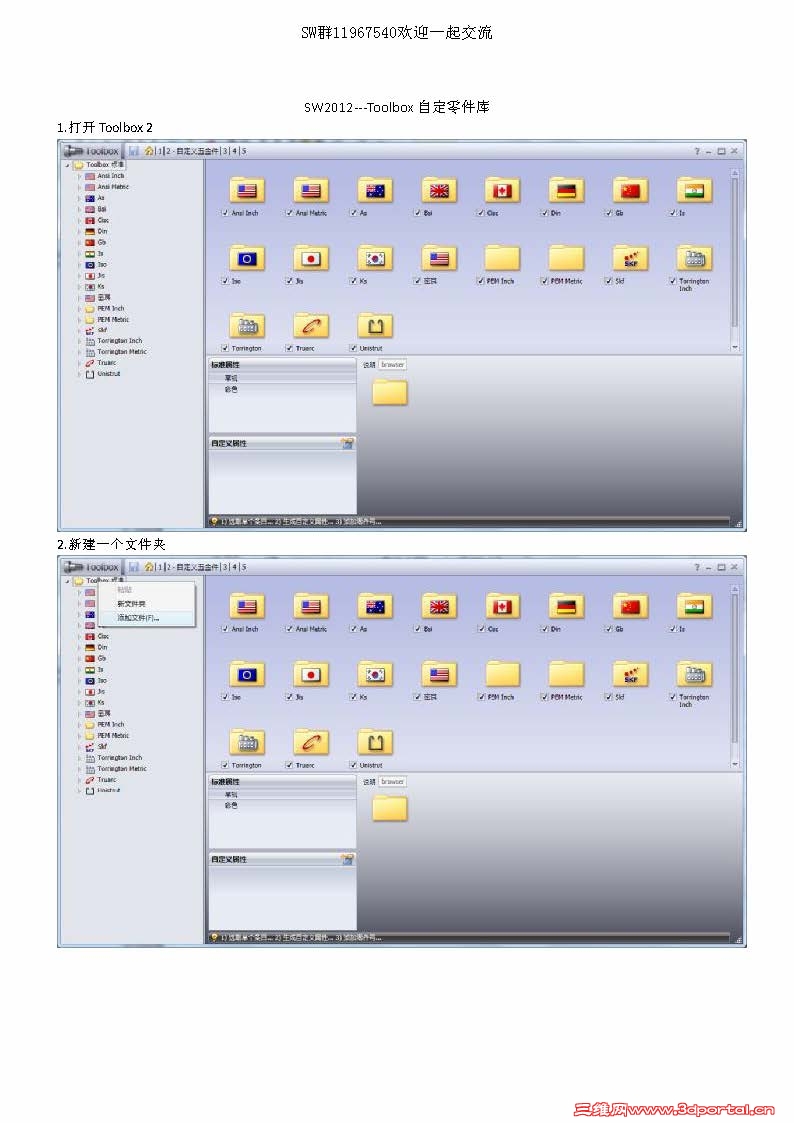Open the Truarc folder icon in step 1 window
This screenshot has width=794, height=1123.
311,326
